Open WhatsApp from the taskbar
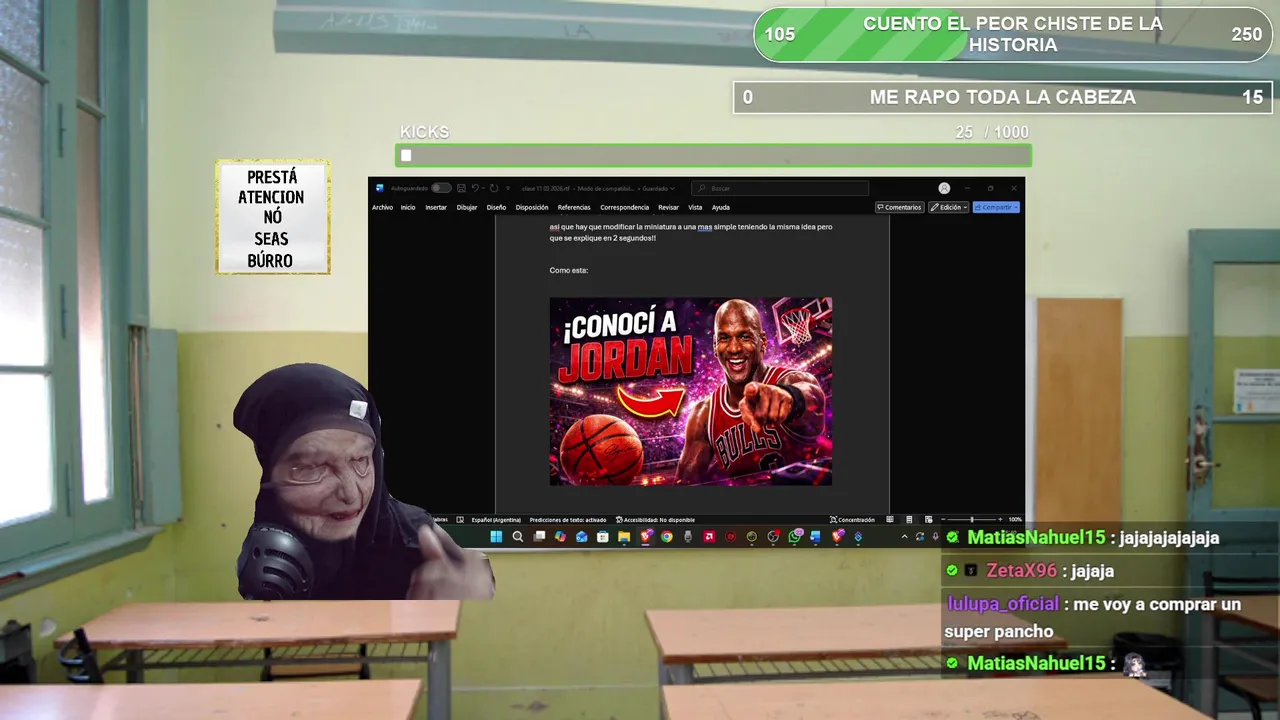Viewport: 1280px width, 720px height. 794,536
